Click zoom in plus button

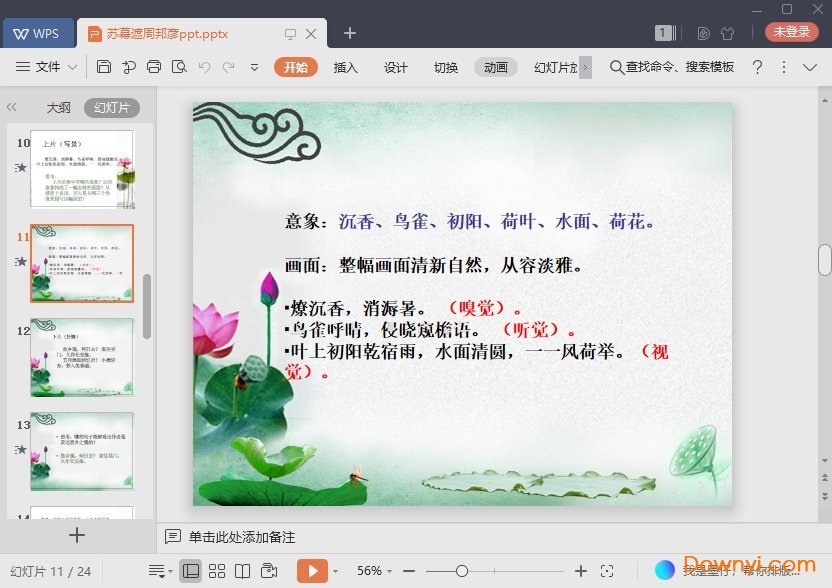pos(581,571)
